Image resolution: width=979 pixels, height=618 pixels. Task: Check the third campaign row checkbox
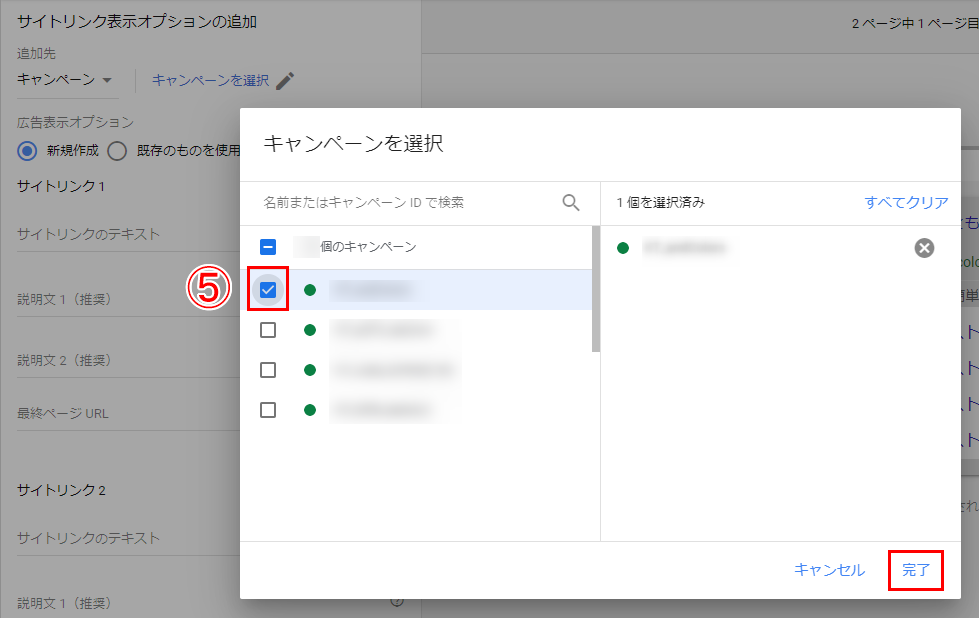(x=268, y=370)
